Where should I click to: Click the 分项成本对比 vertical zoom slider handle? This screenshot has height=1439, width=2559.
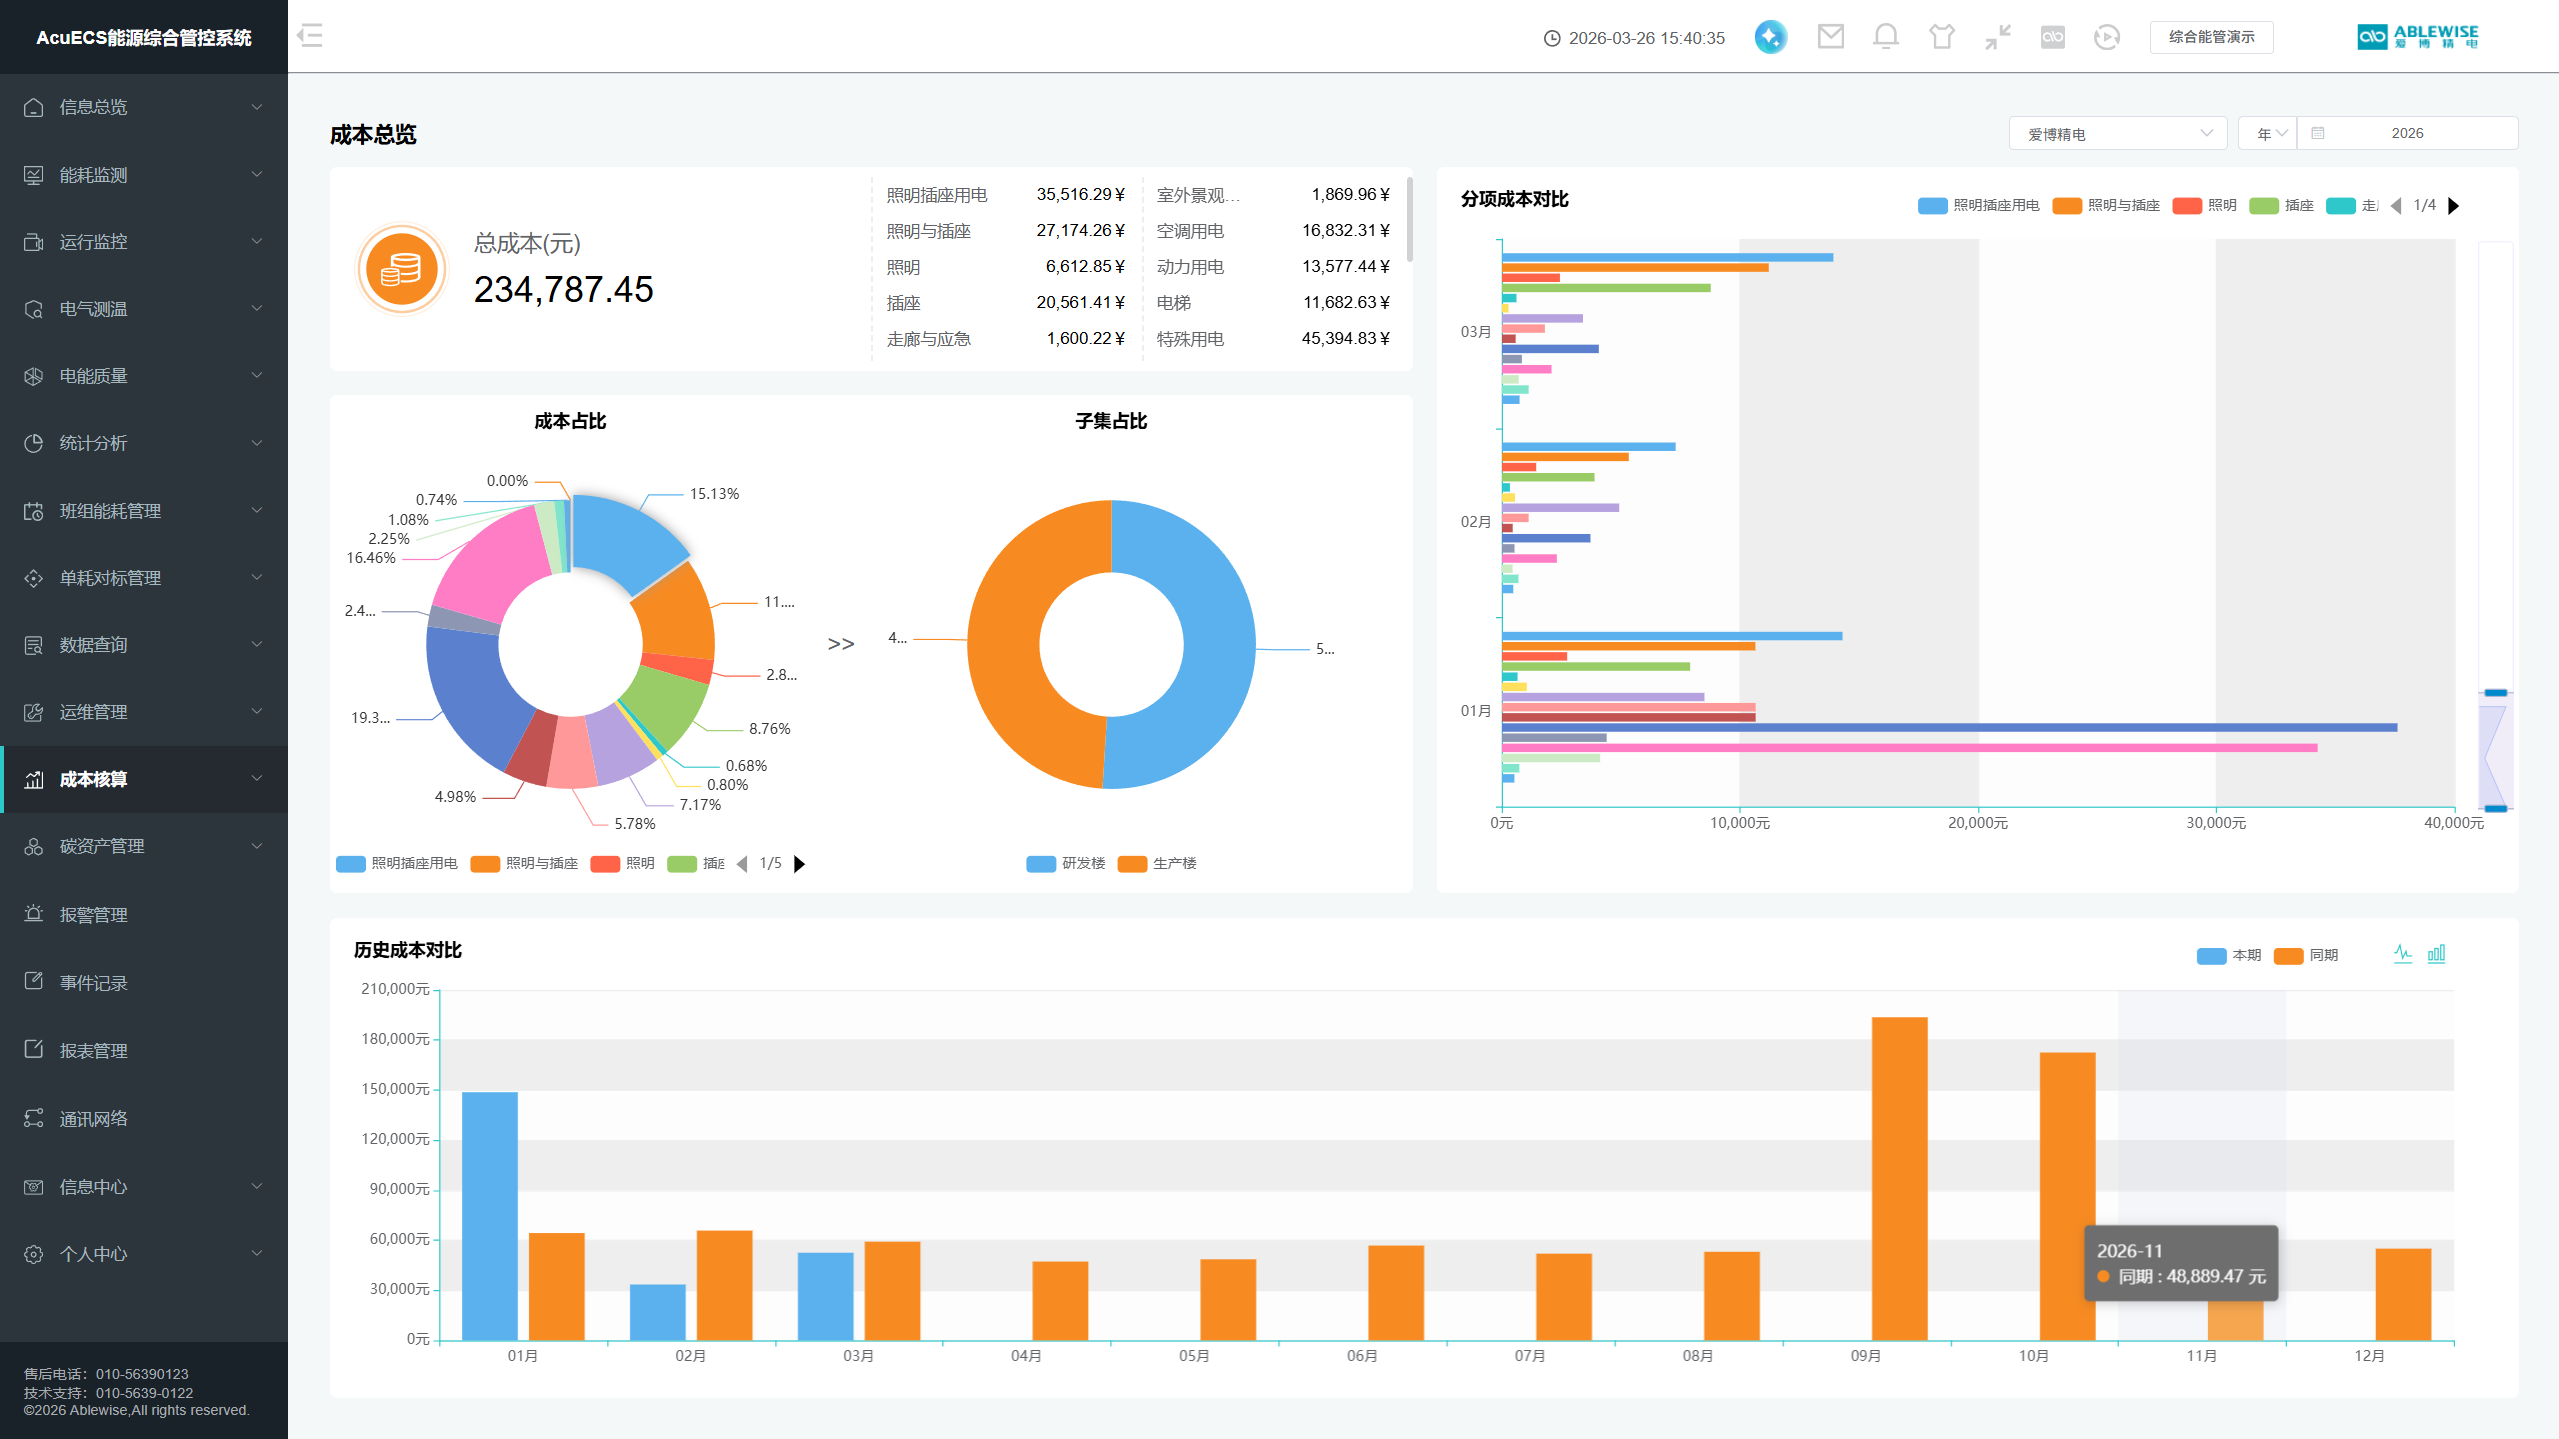2495,692
